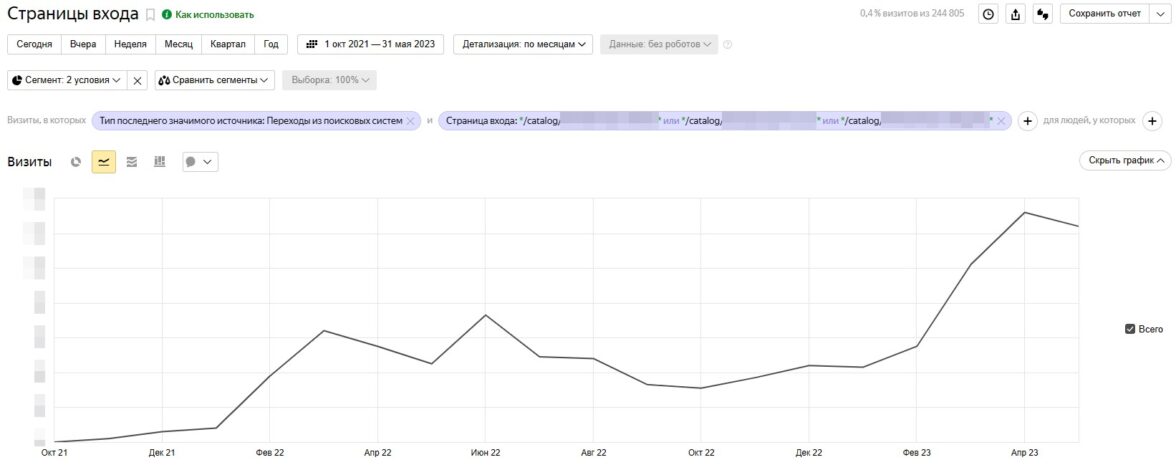The width and height of the screenshot is (1176, 470).
Task: Open the date range picker 1 окт 2021 — 31 мая 2023
Action: [370, 44]
